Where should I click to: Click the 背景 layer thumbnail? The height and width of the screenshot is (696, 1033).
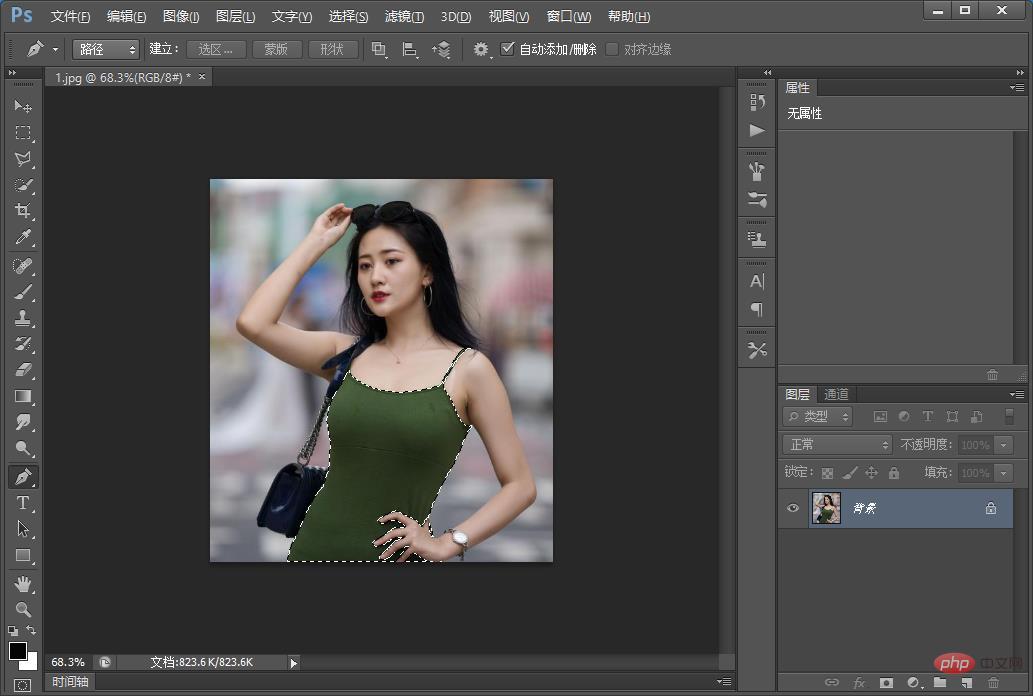(x=826, y=508)
